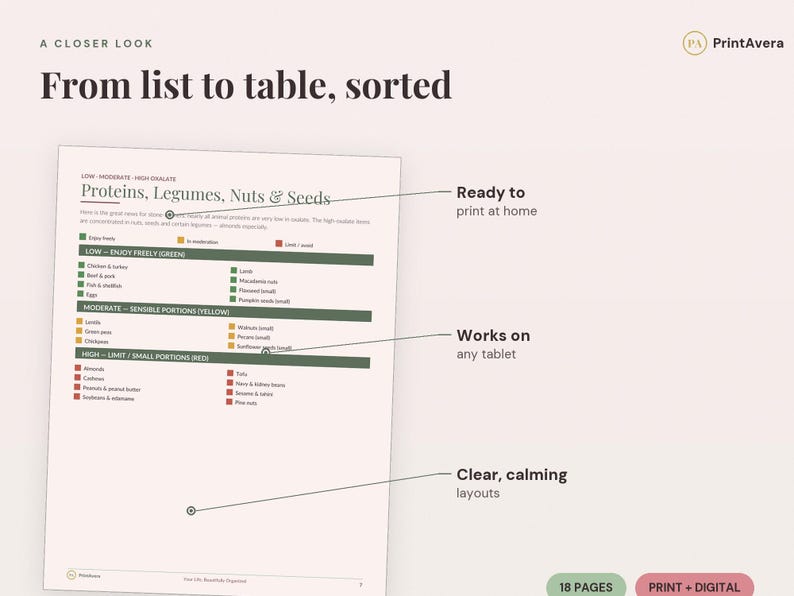This screenshot has height=596, width=794.
Task: Click the 'Pecans (small)' list item
Action: pos(249,337)
